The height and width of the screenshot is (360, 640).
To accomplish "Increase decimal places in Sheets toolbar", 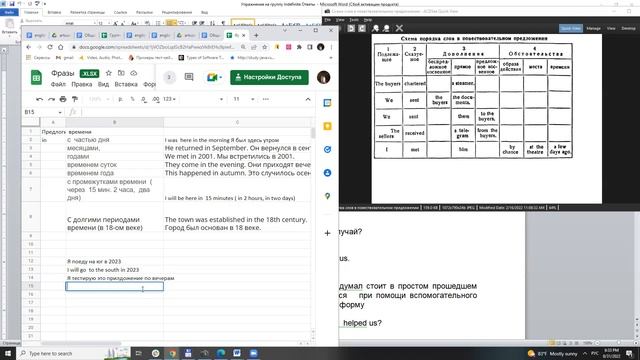I will [156, 99].
